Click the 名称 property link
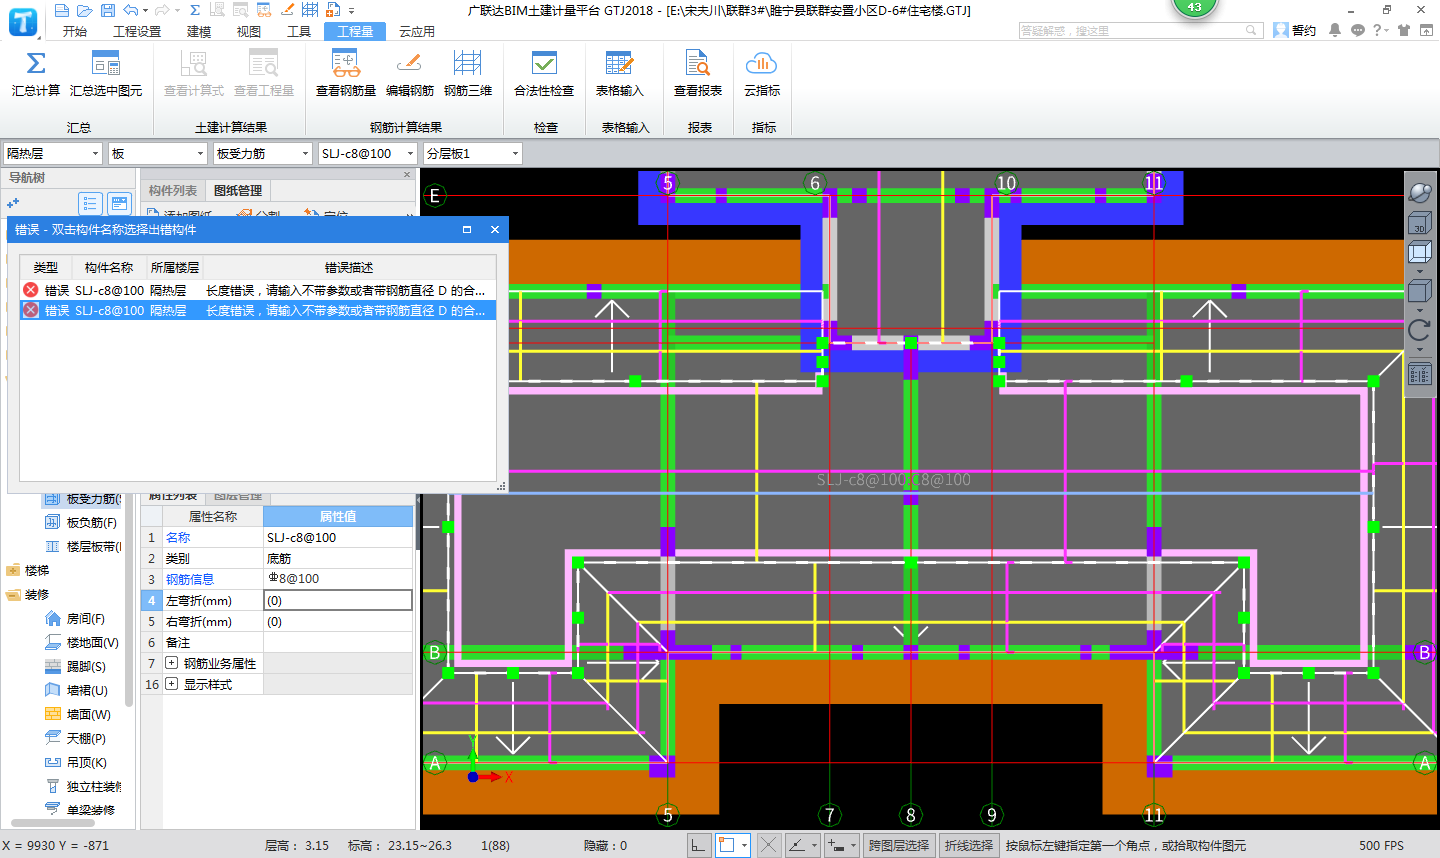1440x858 pixels. coord(178,537)
